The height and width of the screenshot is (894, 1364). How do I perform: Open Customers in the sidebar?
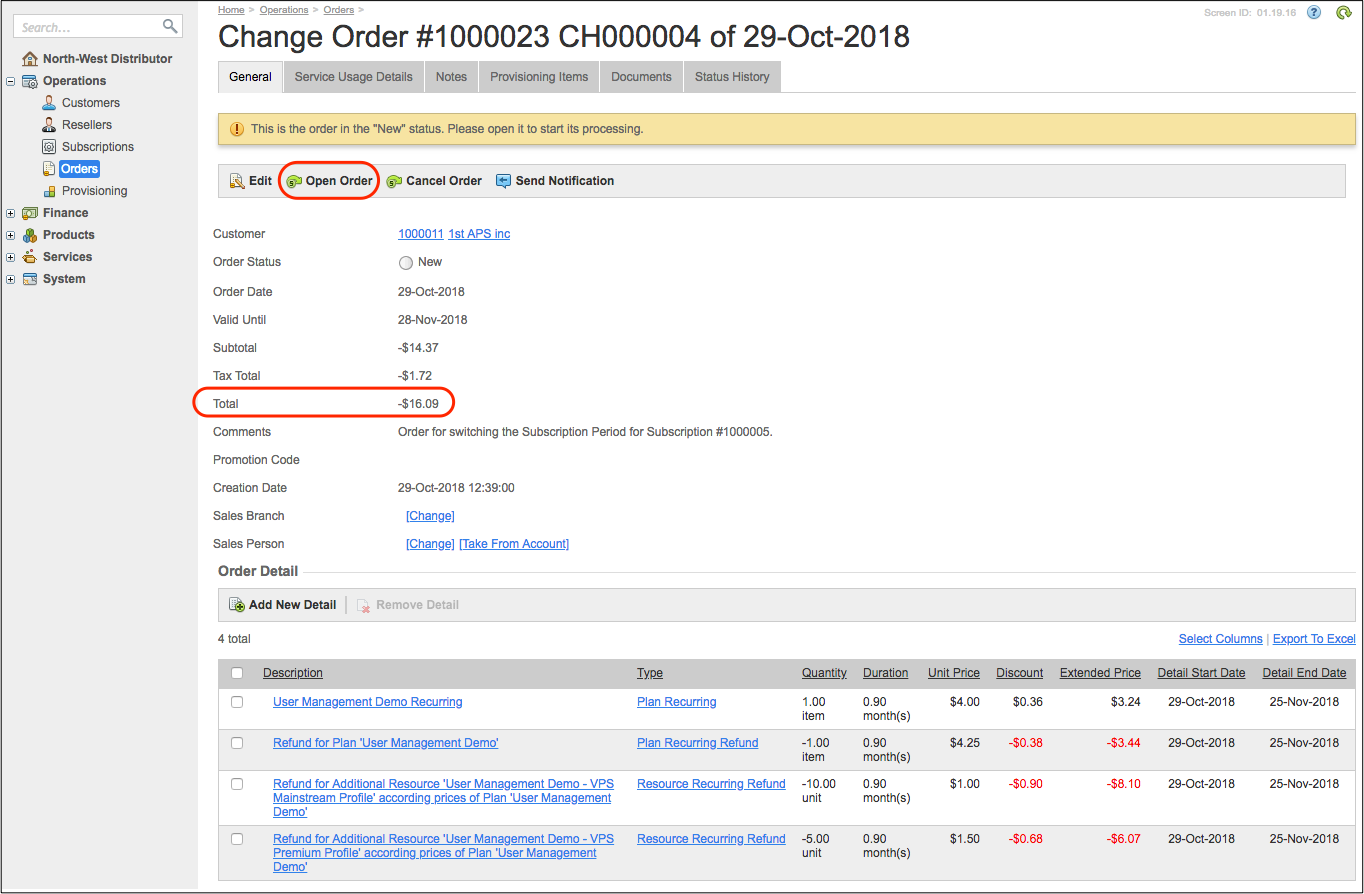coord(90,103)
